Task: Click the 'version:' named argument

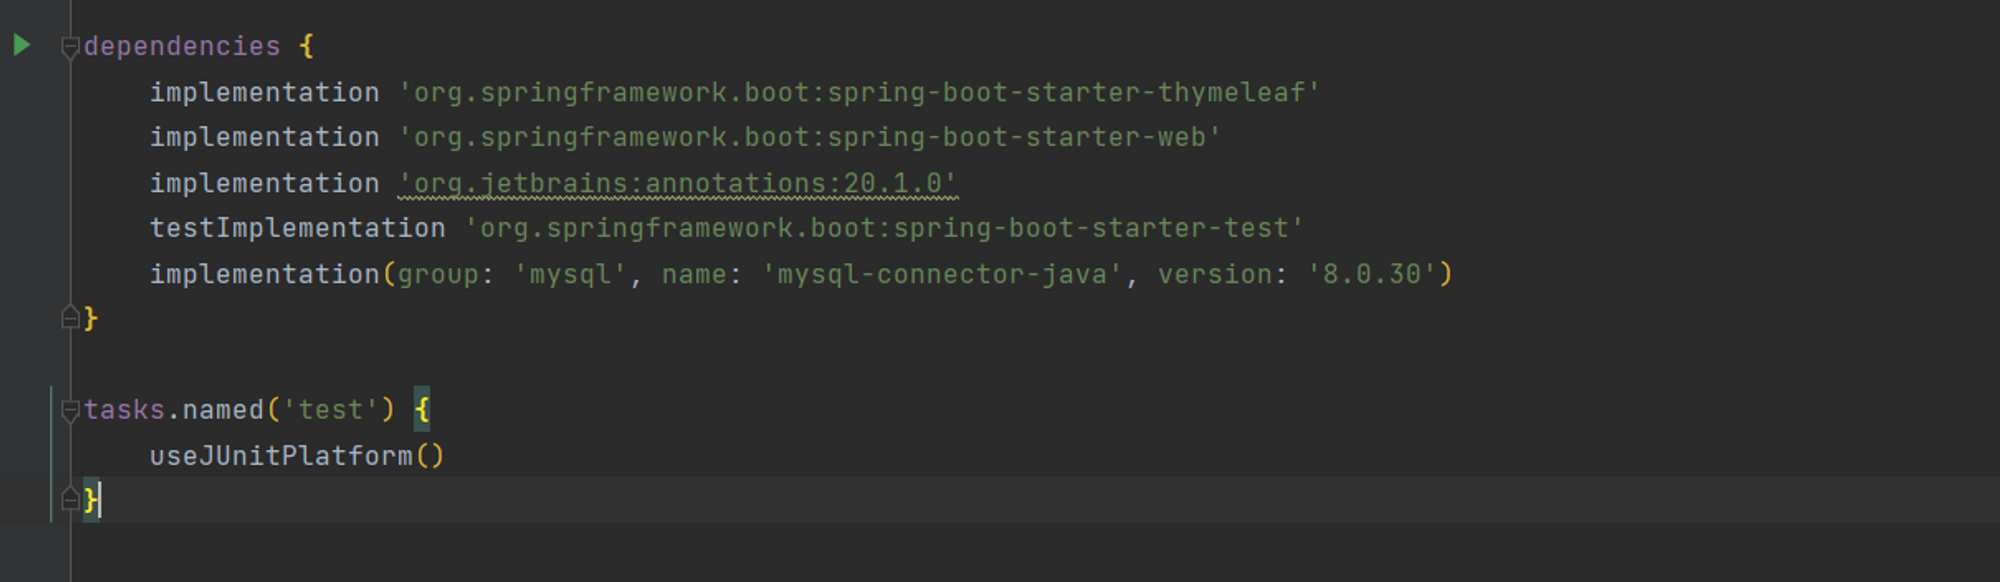Action: 1223,274
